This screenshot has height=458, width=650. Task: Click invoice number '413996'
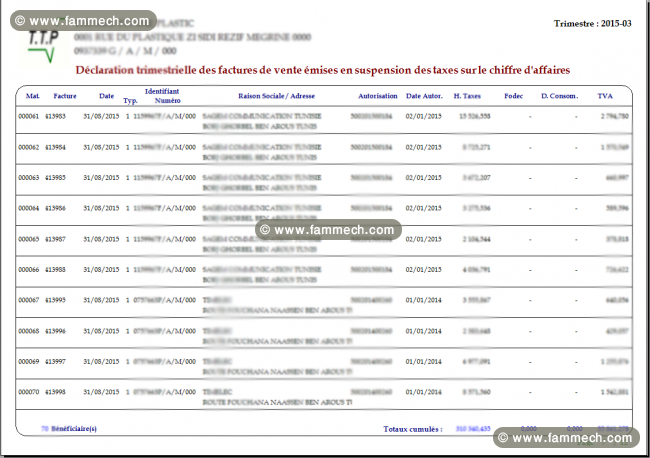(56, 331)
